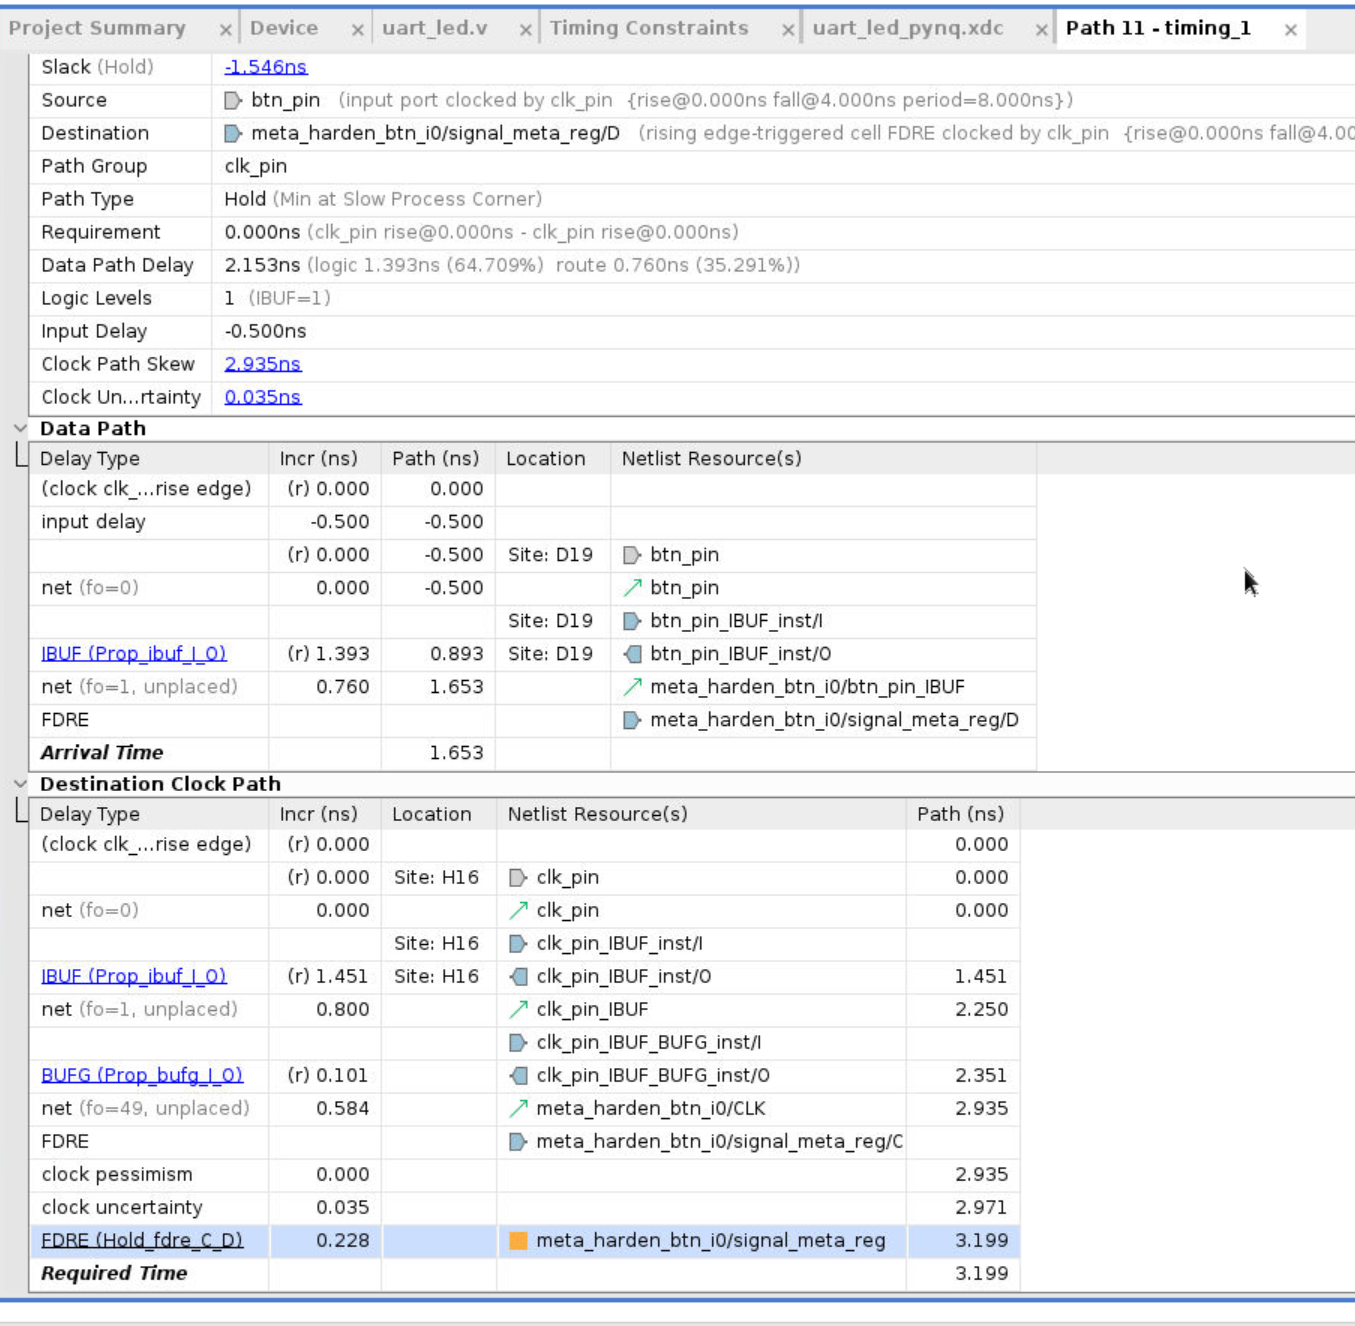Viewport: 1355px width, 1326px height.
Task: Click clk_pin_IBUF_inst/I pin icon
Action: (x=518, y=943)
